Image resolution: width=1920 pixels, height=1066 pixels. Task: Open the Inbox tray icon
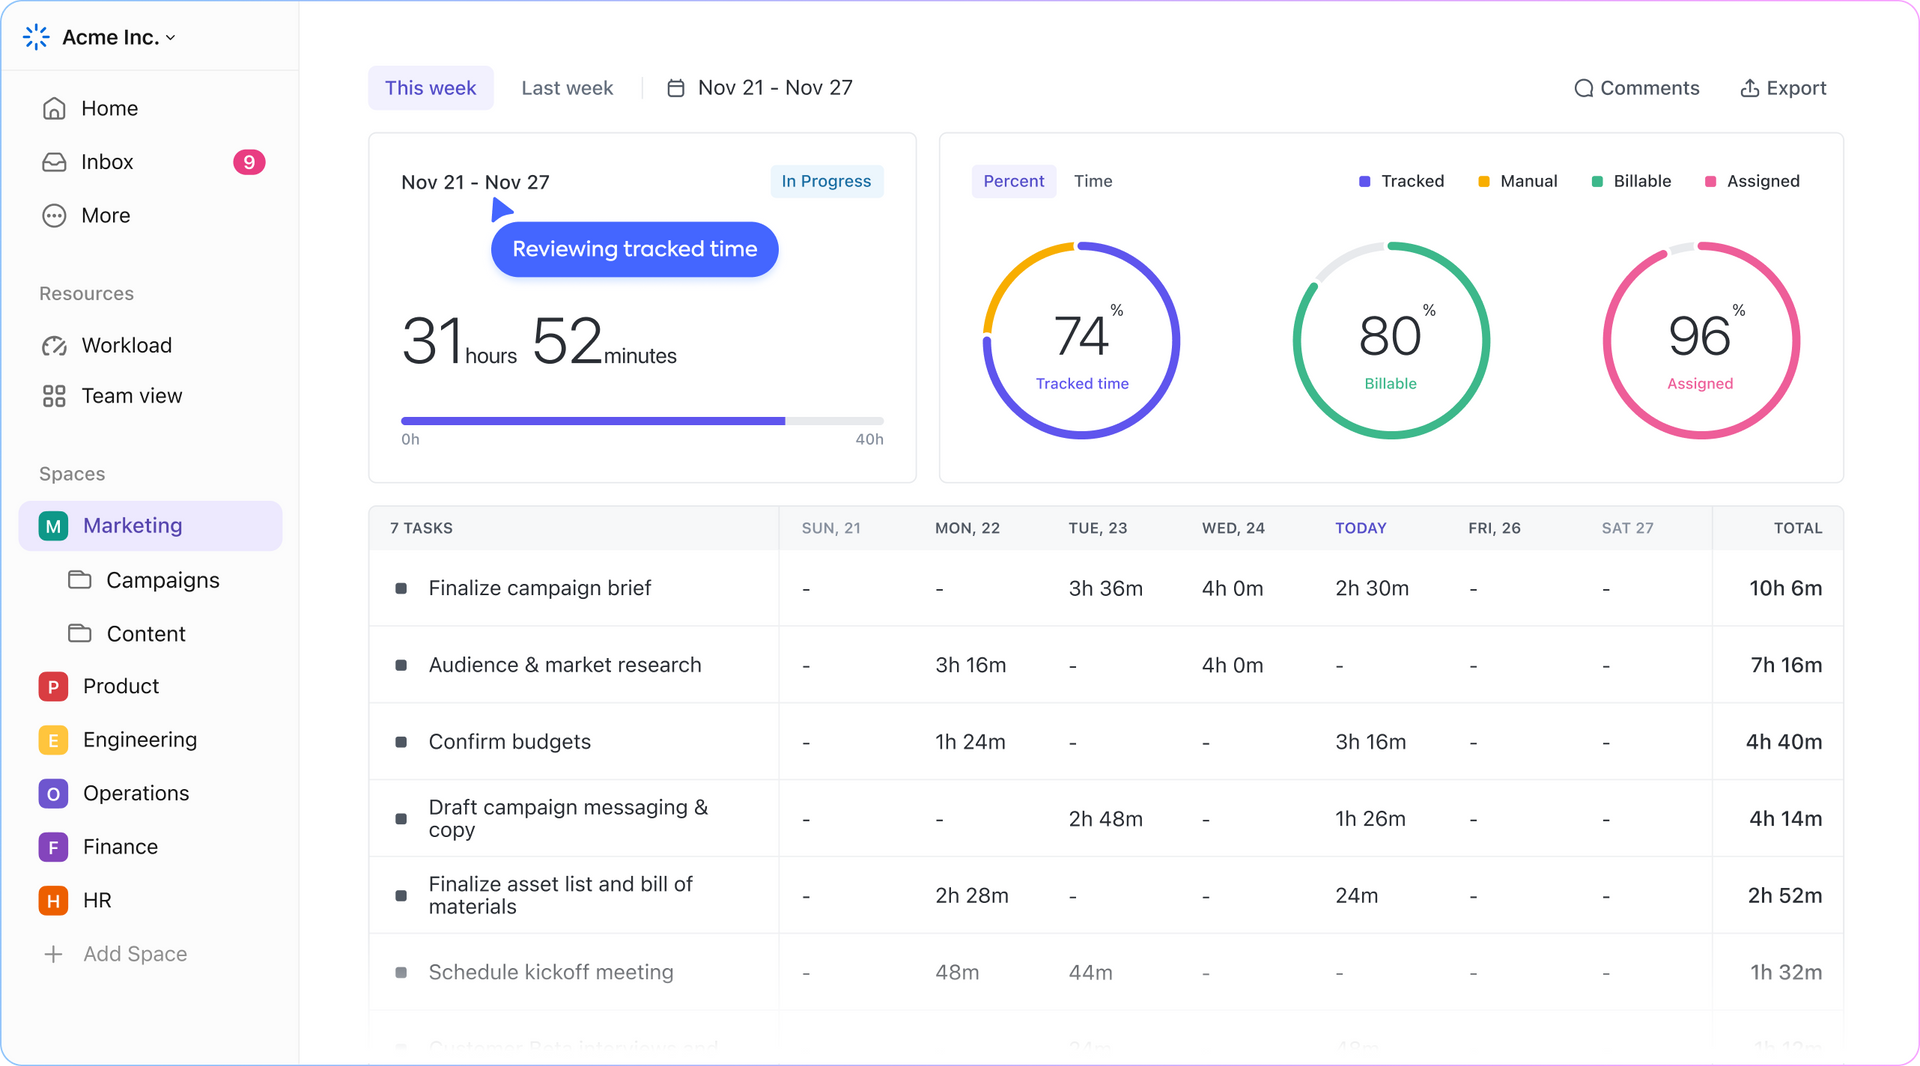click(x=54, y=162)
